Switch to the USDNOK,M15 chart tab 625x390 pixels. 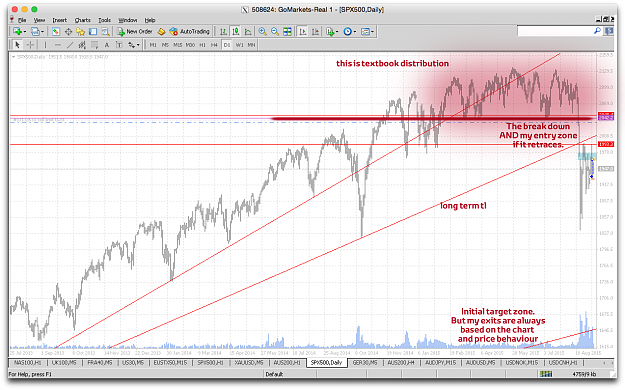[x=521, y=362]
